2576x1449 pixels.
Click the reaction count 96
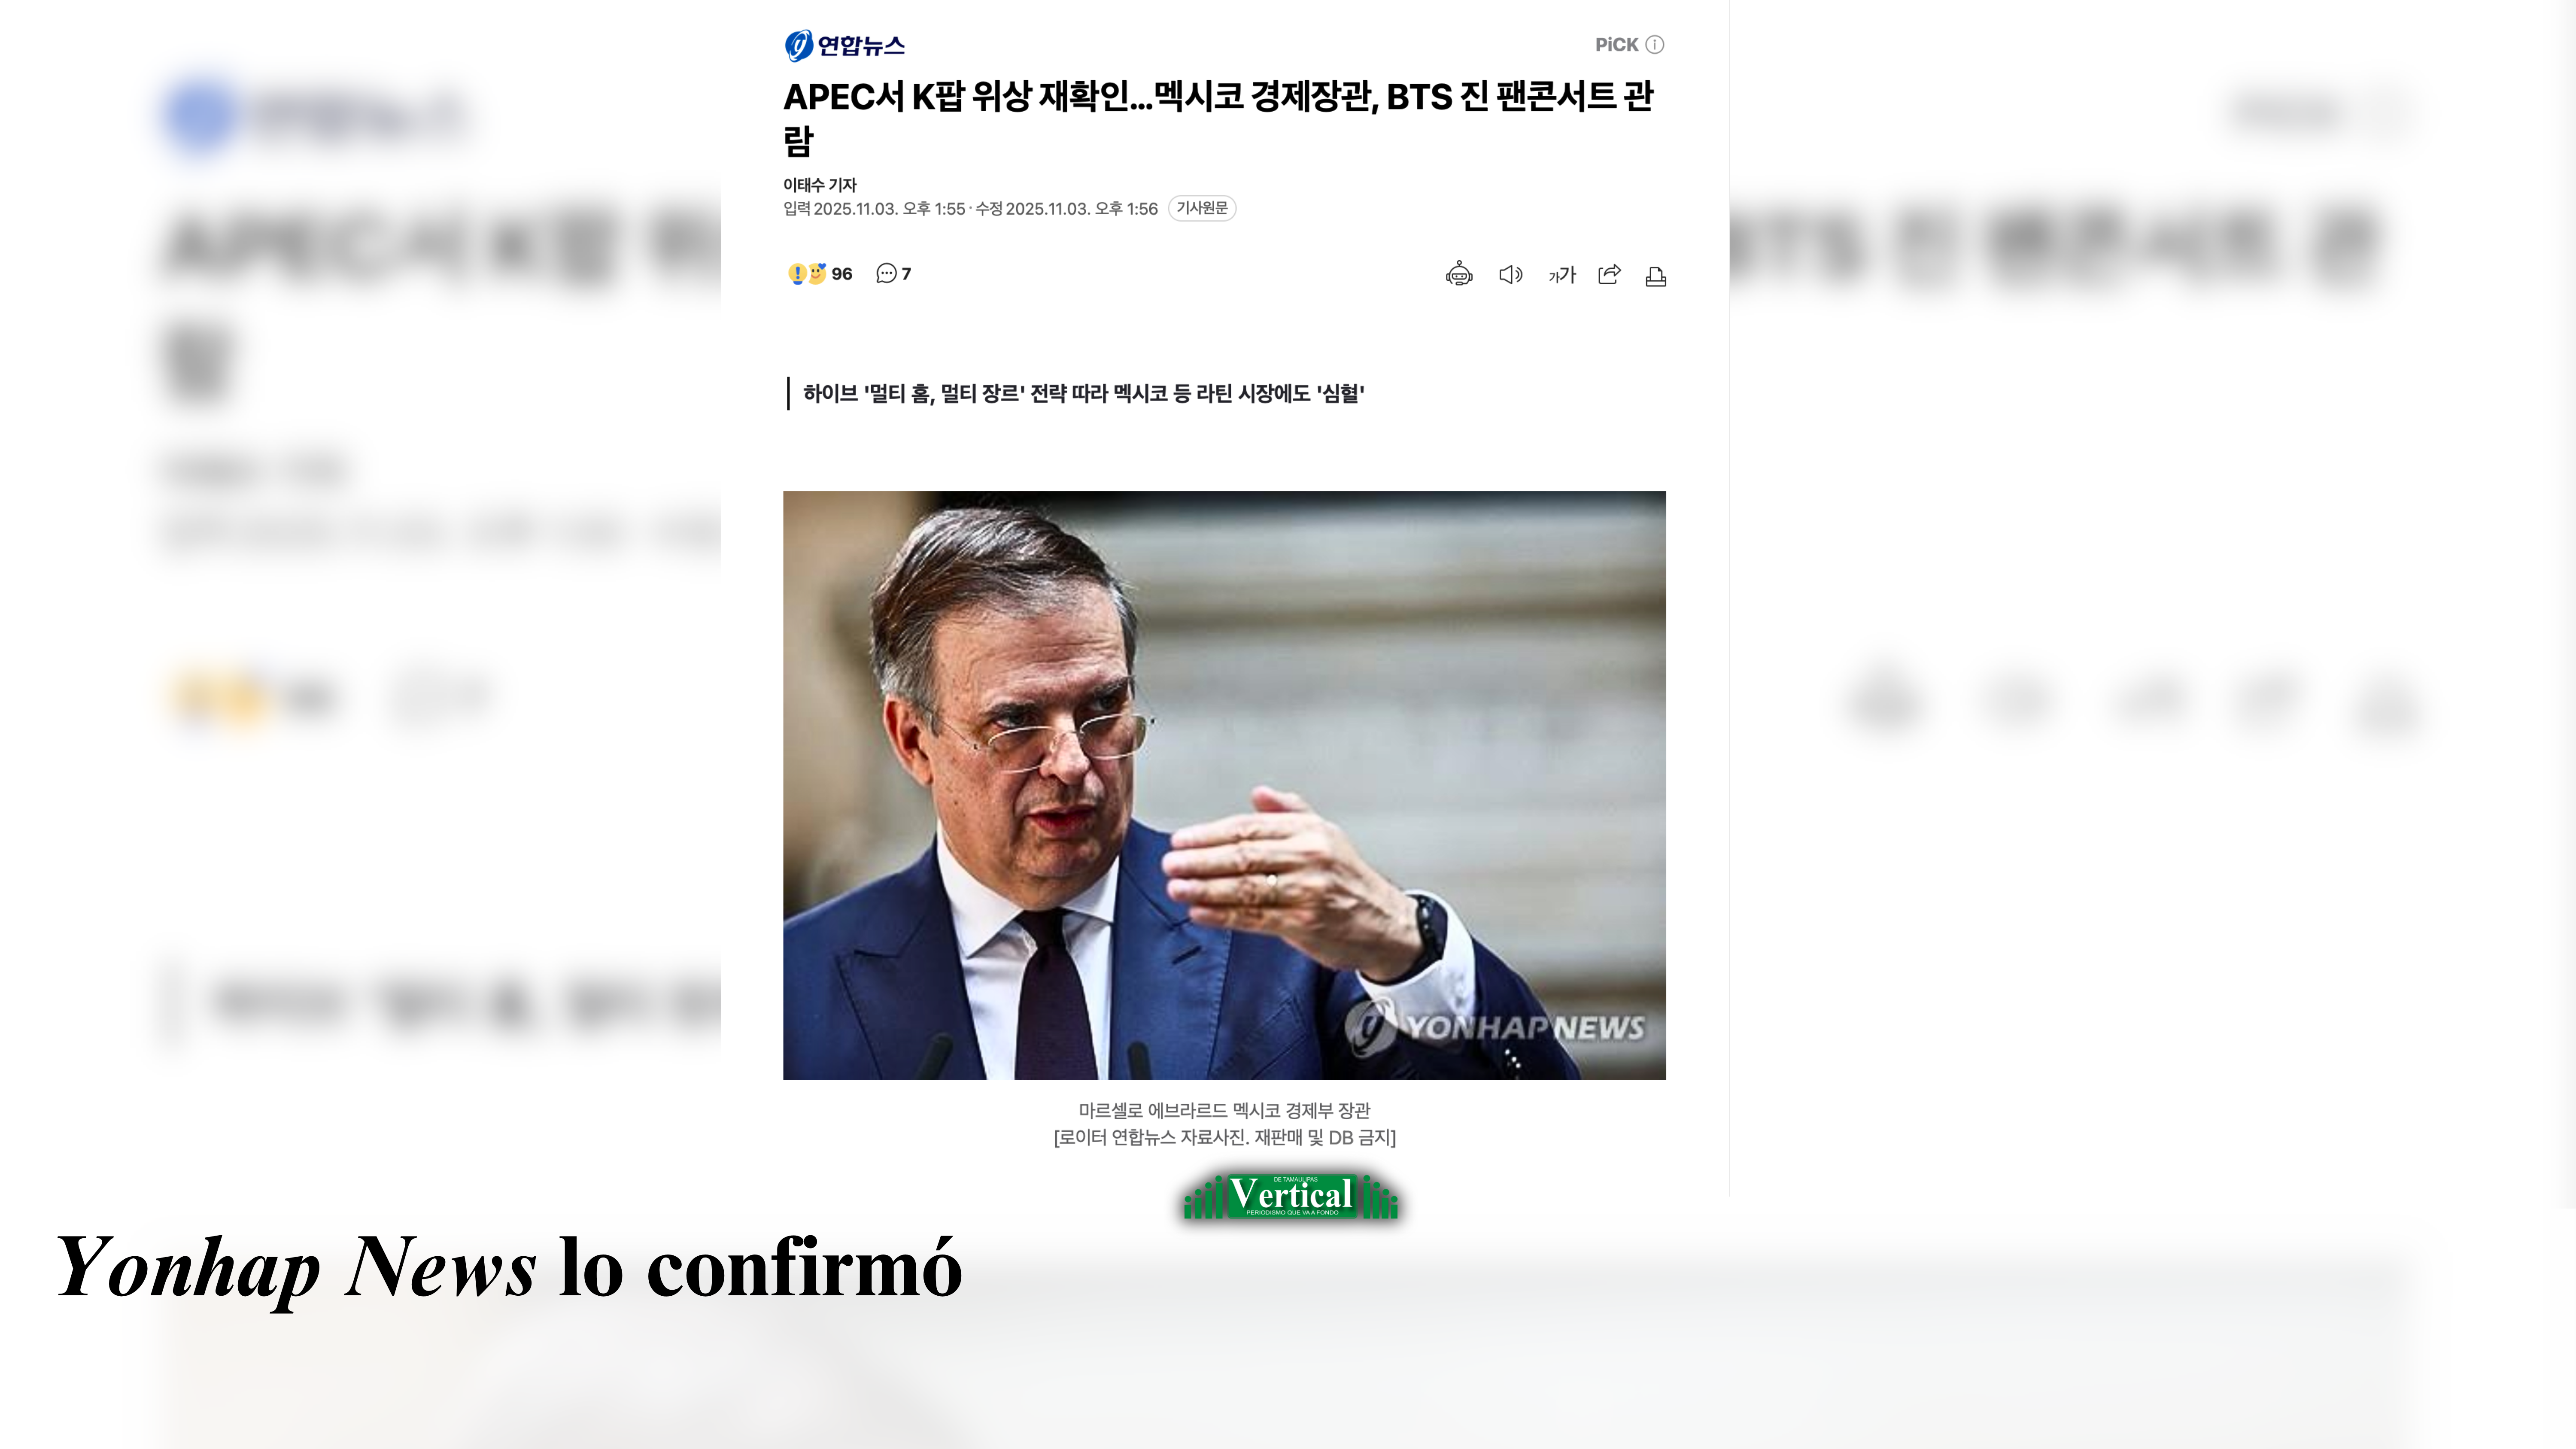(x=842, y=274)
